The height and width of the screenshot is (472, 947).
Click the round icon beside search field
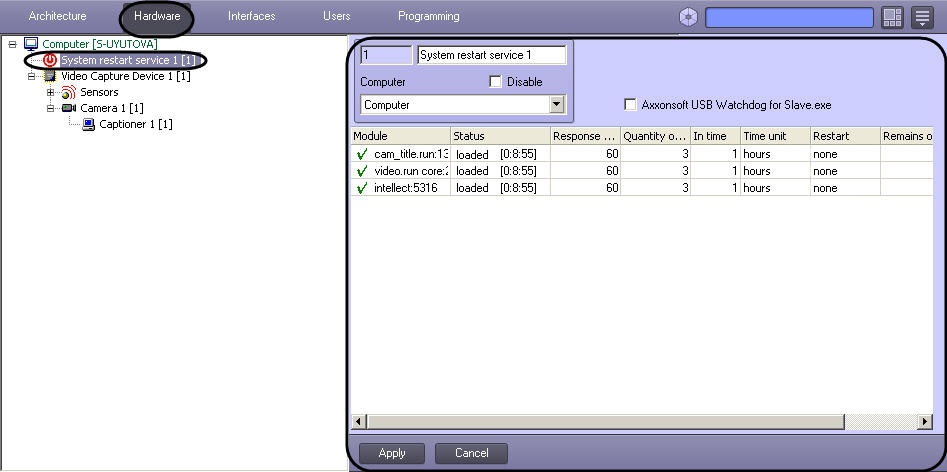tap(688, 18)
